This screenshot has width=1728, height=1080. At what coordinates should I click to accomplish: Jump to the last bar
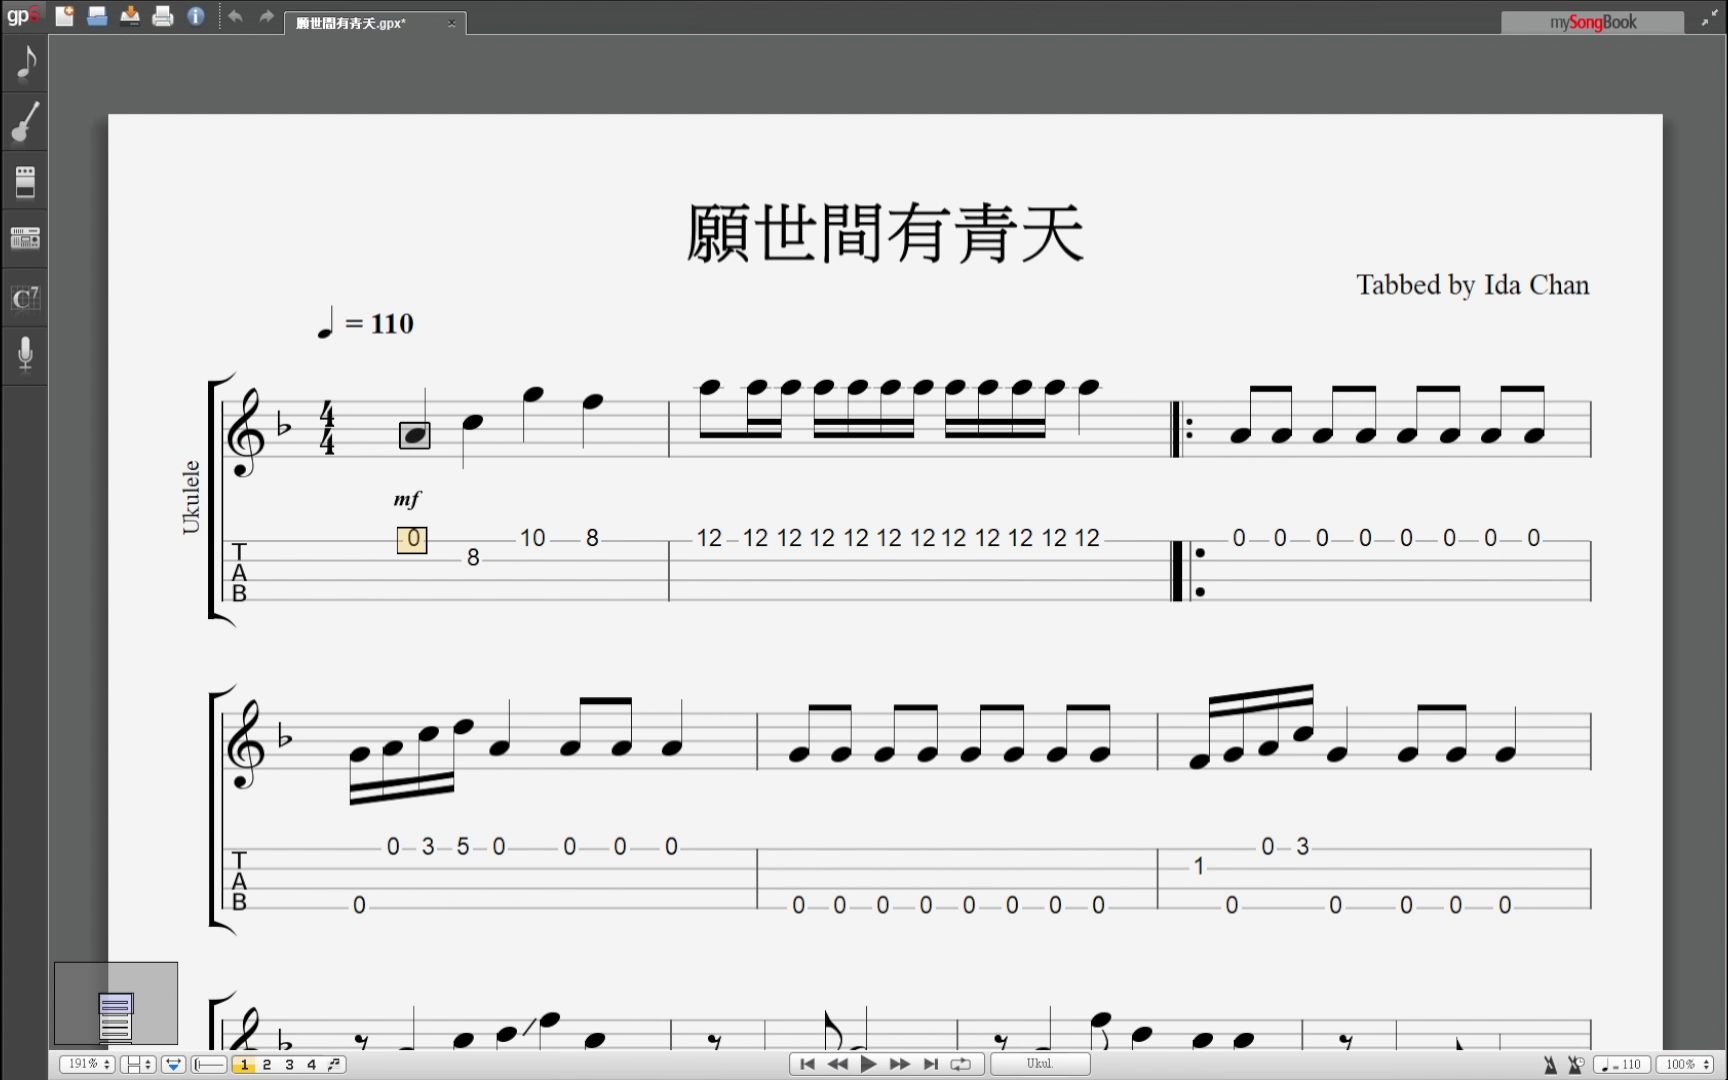(931, 1064)
